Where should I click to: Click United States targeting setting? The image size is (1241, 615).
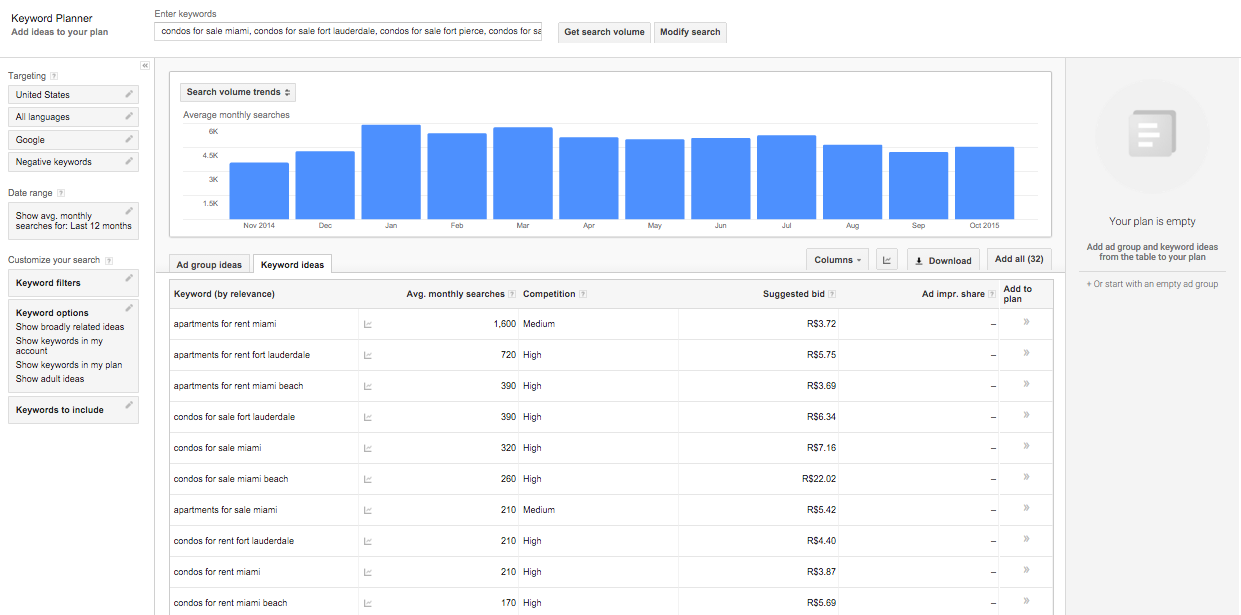(73, 94)
